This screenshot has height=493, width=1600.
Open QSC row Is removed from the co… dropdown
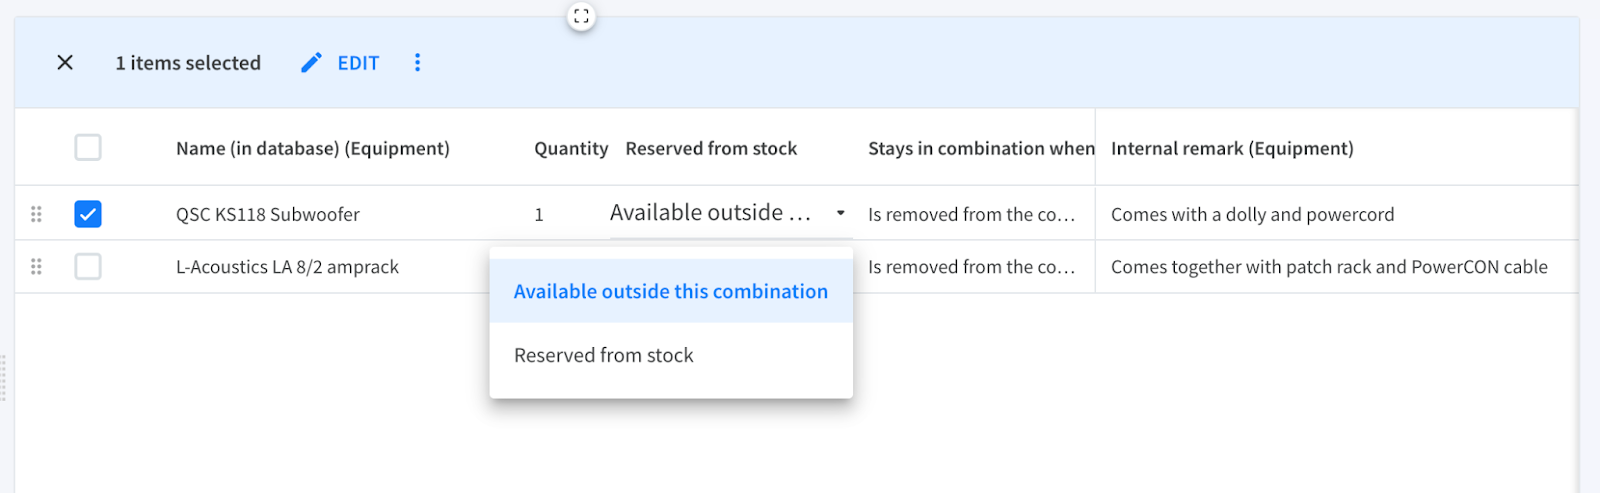(x=972, y=214)
